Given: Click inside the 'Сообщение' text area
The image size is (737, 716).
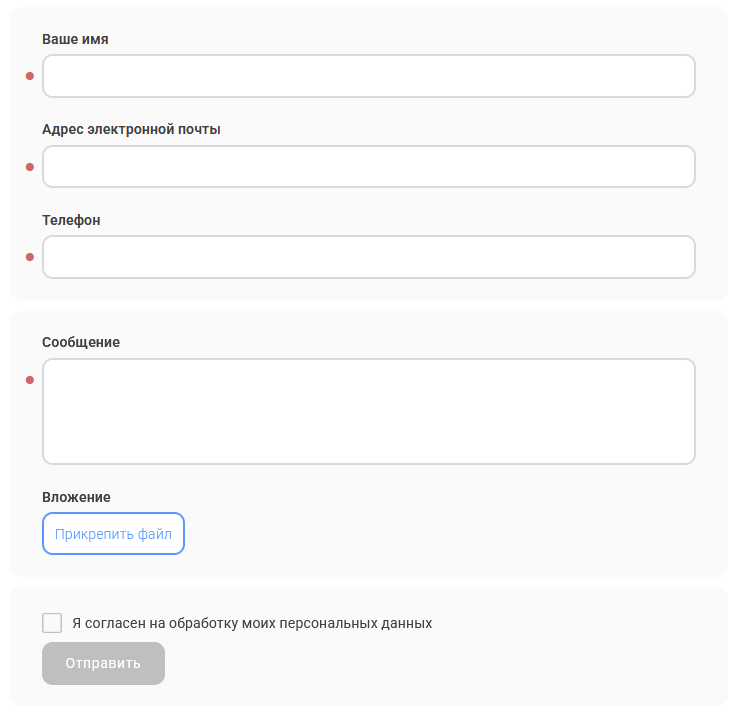Looking at the screenshot, I should coord(368,411).
